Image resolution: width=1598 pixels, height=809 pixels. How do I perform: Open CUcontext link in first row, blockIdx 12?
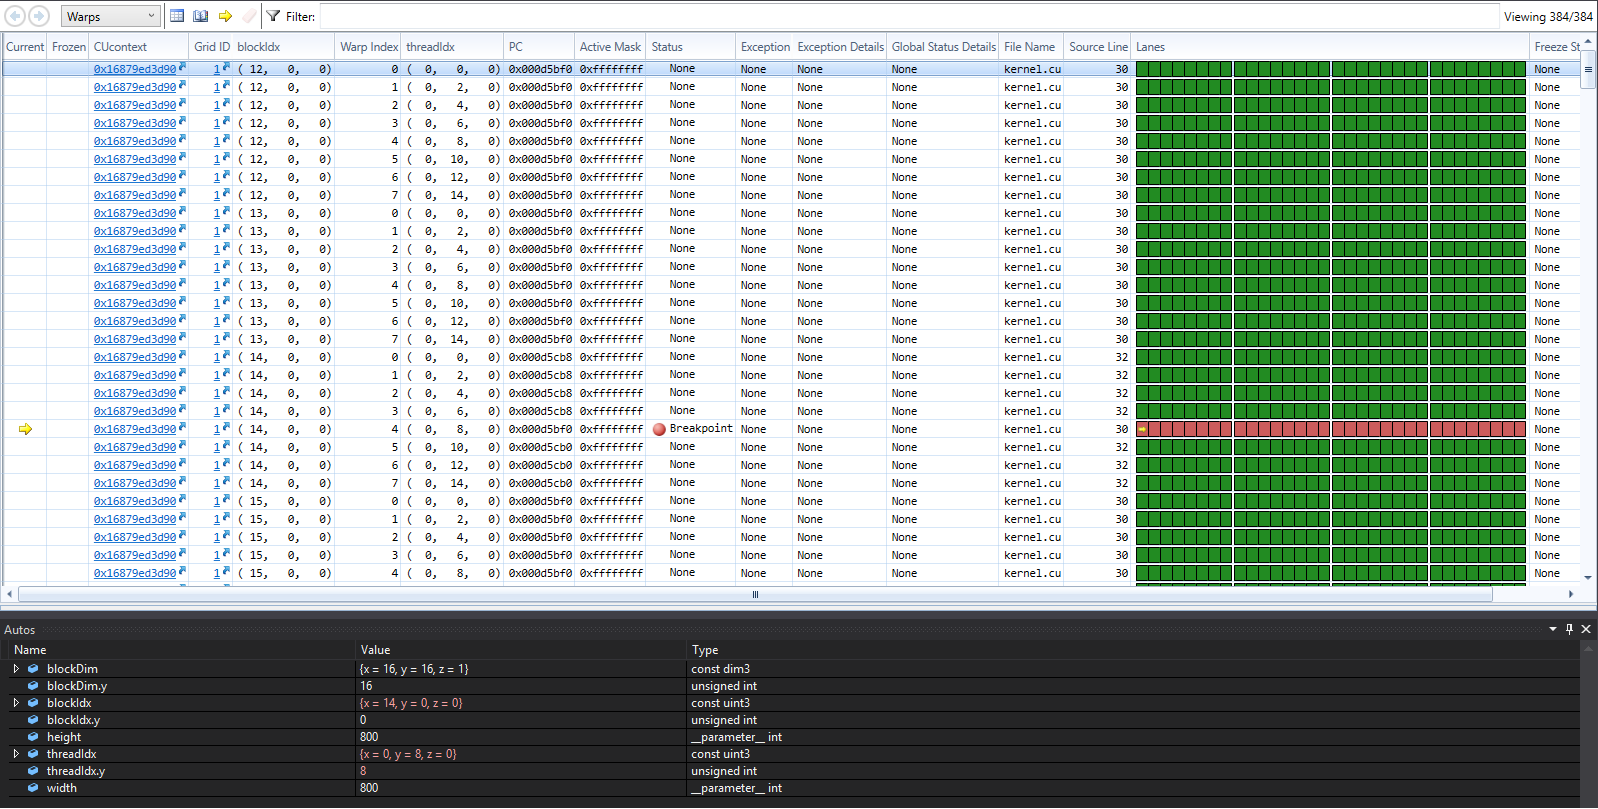(134, 69)
